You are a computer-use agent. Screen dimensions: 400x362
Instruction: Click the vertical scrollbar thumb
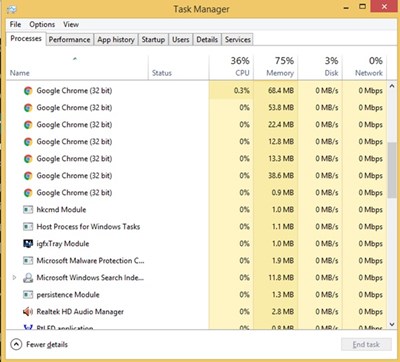pos(392,170)
